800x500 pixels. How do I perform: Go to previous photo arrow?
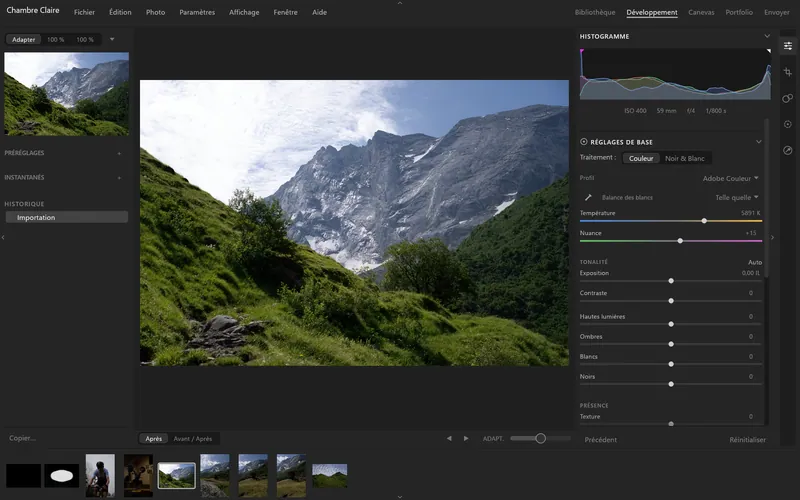(x=449, y=438)
